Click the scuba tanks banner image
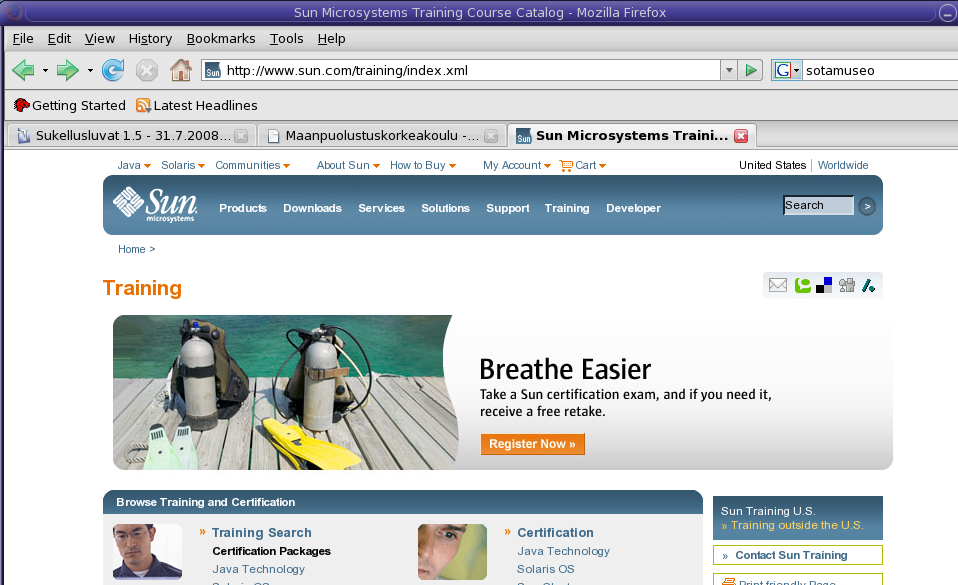The image size is (958, 585). point(286,392)
